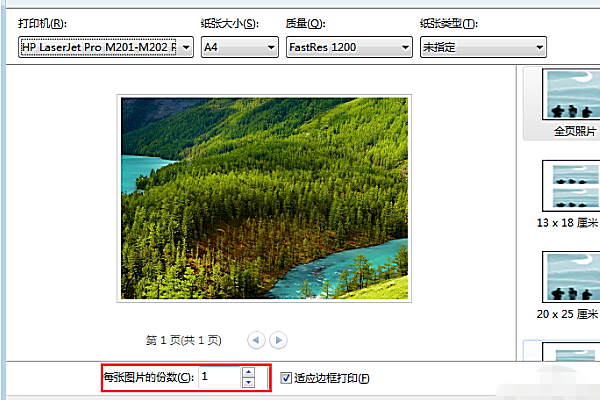
Task: Increase copies with up spinner arrow
Action: click(x=249, y=372)
